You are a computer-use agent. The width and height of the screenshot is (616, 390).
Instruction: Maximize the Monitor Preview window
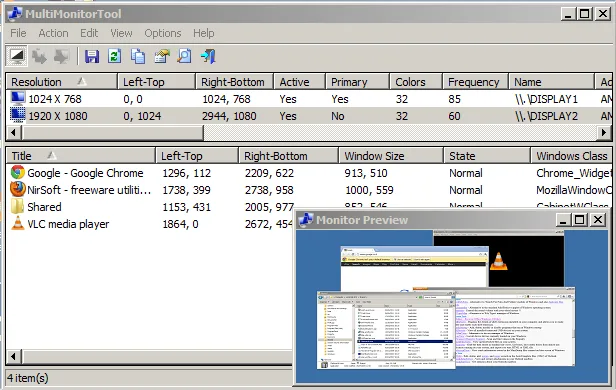pyautogui.click(x=579, y=220)
